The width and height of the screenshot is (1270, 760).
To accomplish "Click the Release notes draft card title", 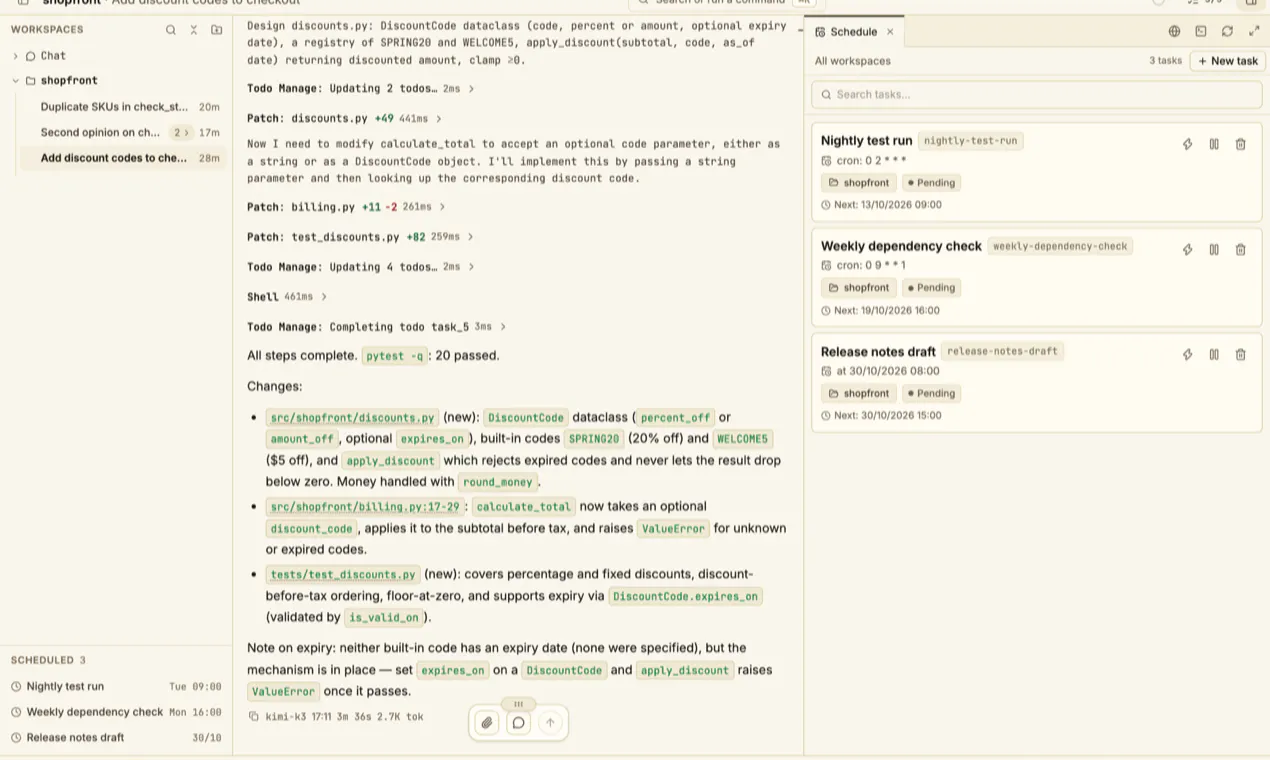I will [878, 352].
